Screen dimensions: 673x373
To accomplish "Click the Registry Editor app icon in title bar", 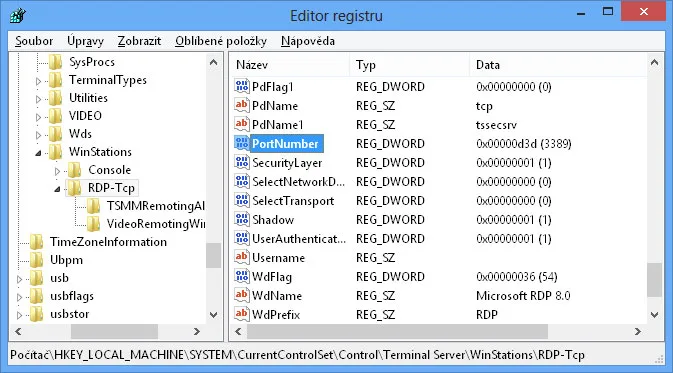I will pos(18,15).
